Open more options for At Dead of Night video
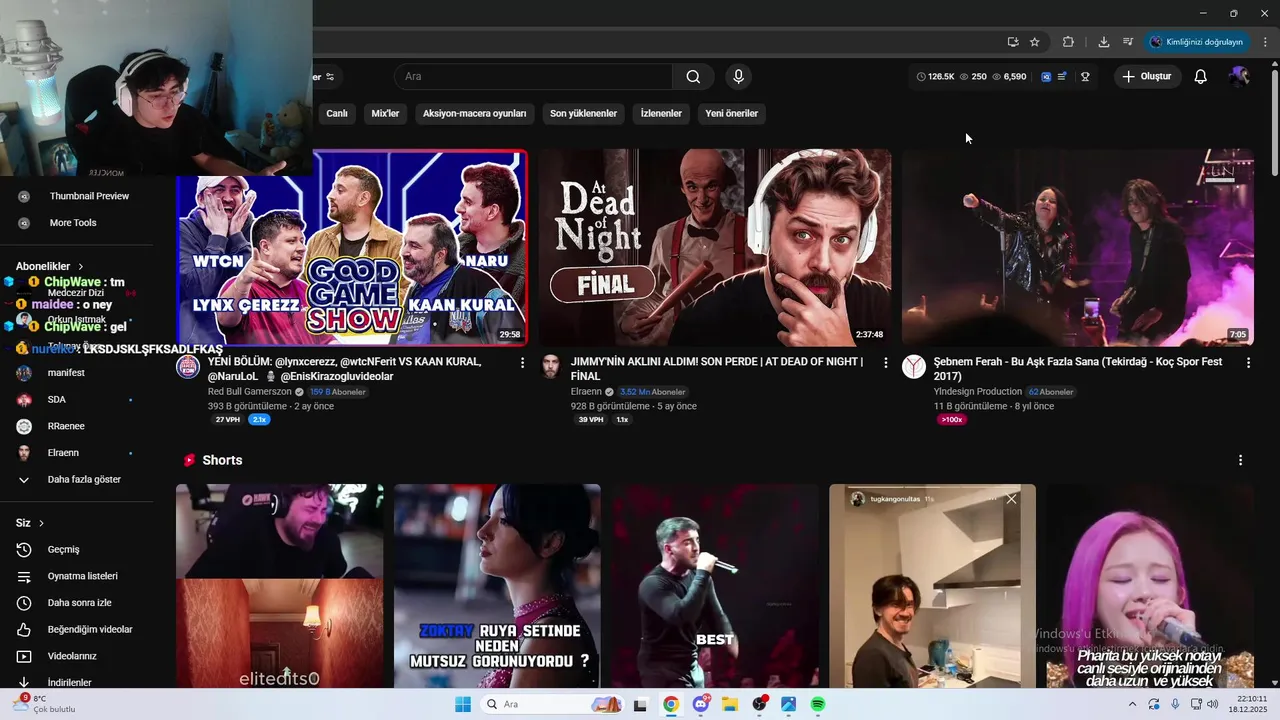 pos(885,363)
